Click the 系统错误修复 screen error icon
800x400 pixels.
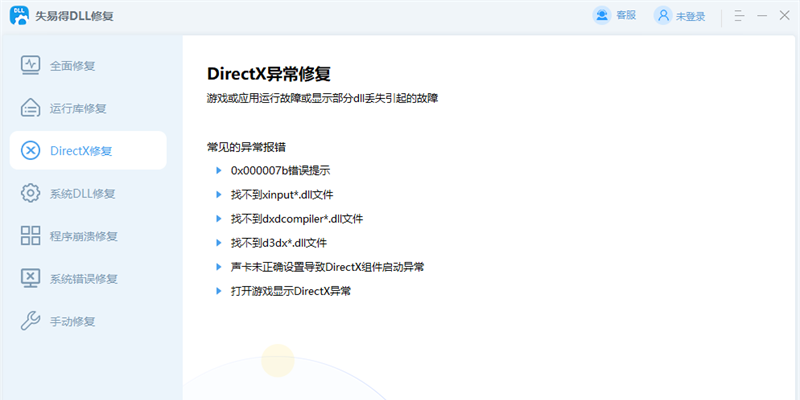point(31,279)
